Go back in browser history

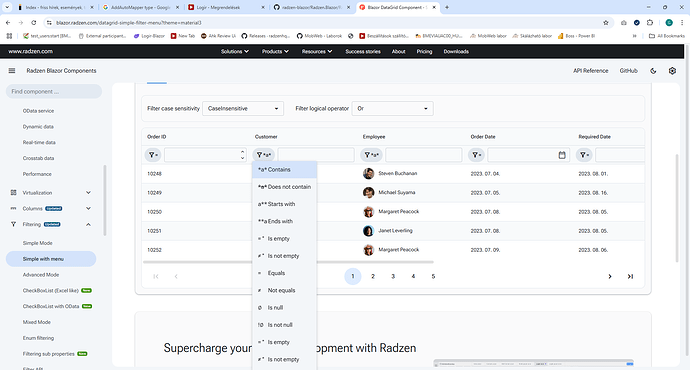(x=8, y=22)
